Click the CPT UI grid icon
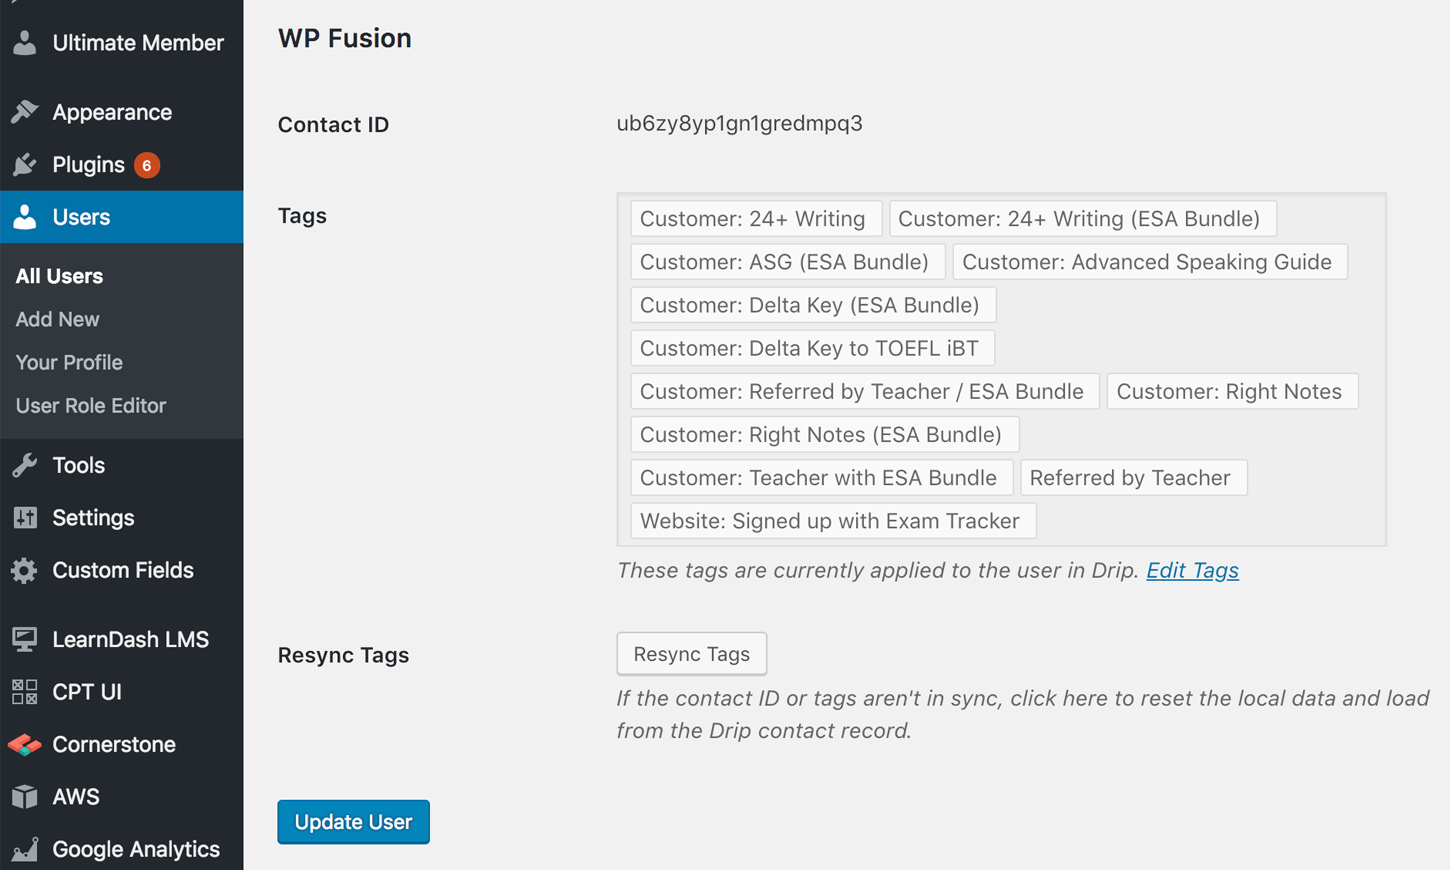Viewport: 1450px width, 870px height. [25, 692]
